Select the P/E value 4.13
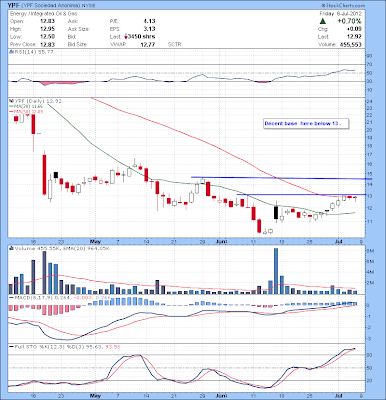 click(150, 21)
